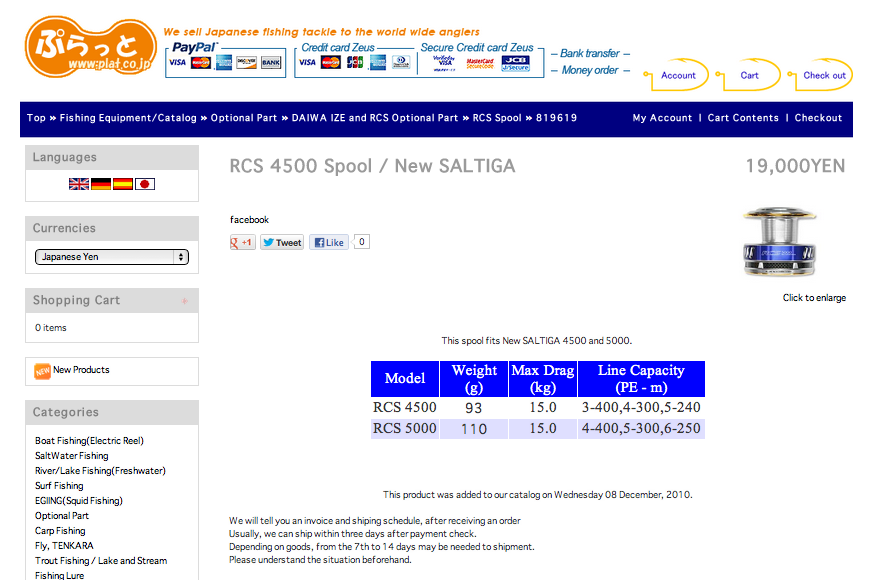
Task: Select the German flag language
Action: point(101,184)
